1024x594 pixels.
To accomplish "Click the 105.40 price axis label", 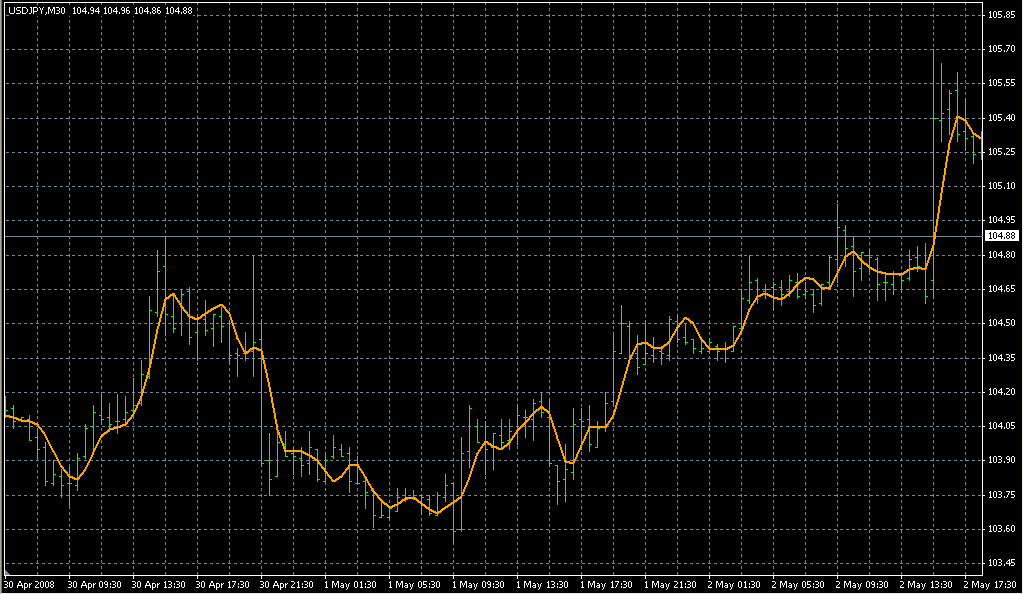I will pyautogui.click(x=1001, y=118).
